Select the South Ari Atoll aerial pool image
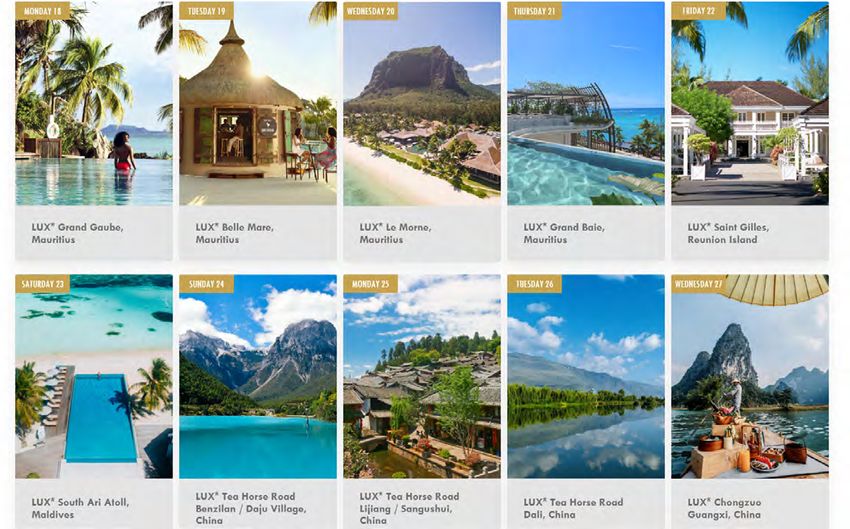Viewport: 850px width, 529px height. (x=94, y=376)
